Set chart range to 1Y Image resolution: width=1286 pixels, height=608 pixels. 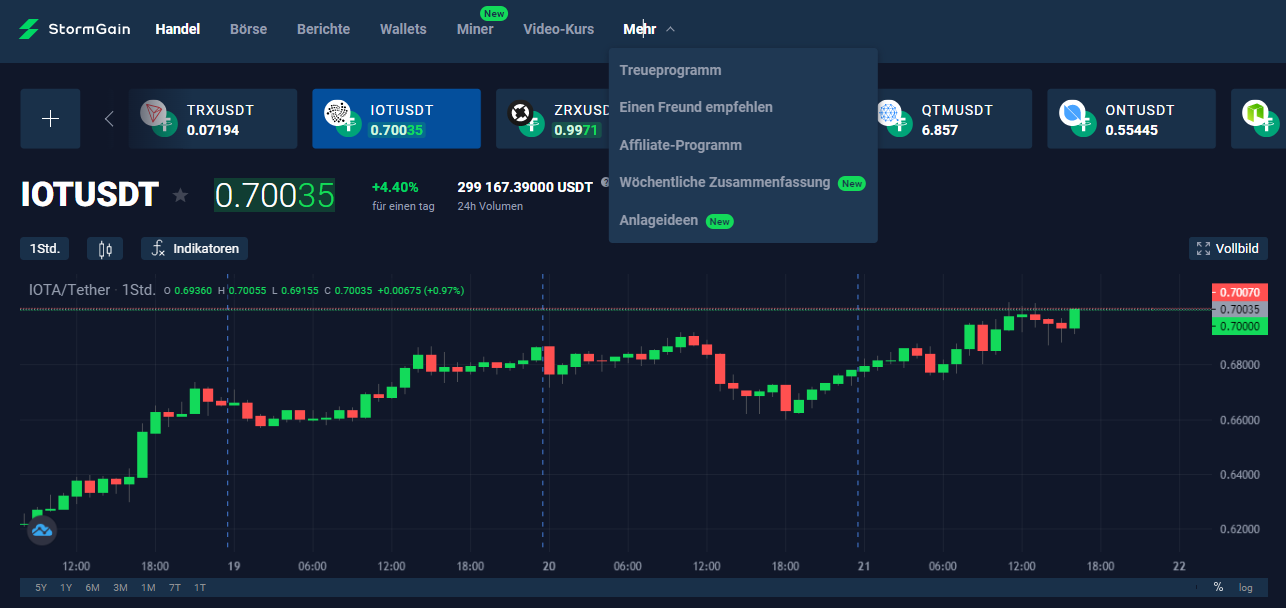[x=66, y=587]
